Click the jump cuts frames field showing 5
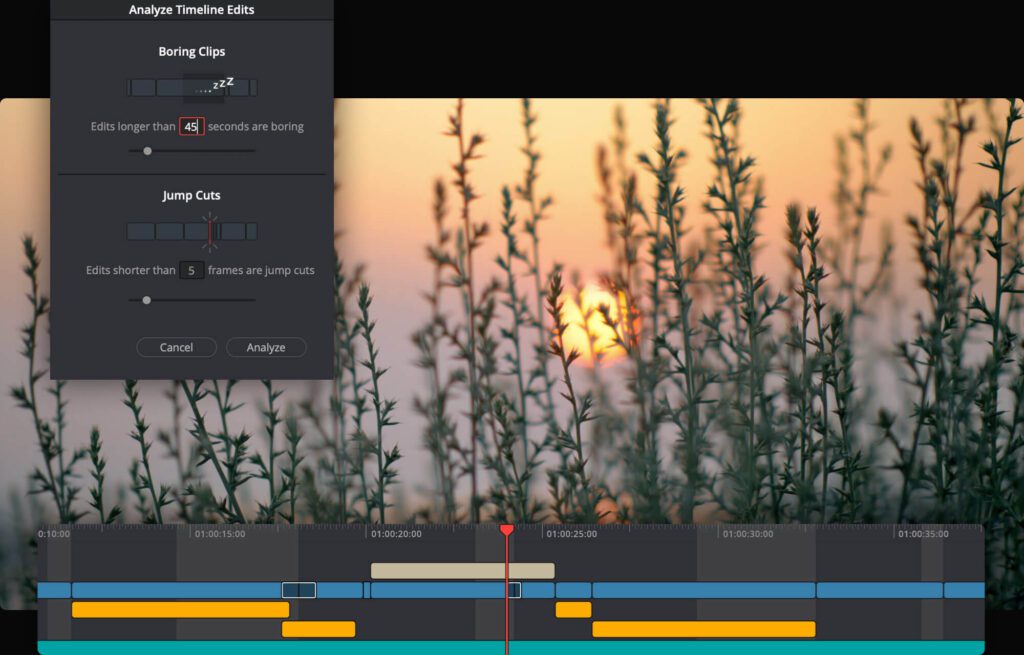 click(191, 270)
